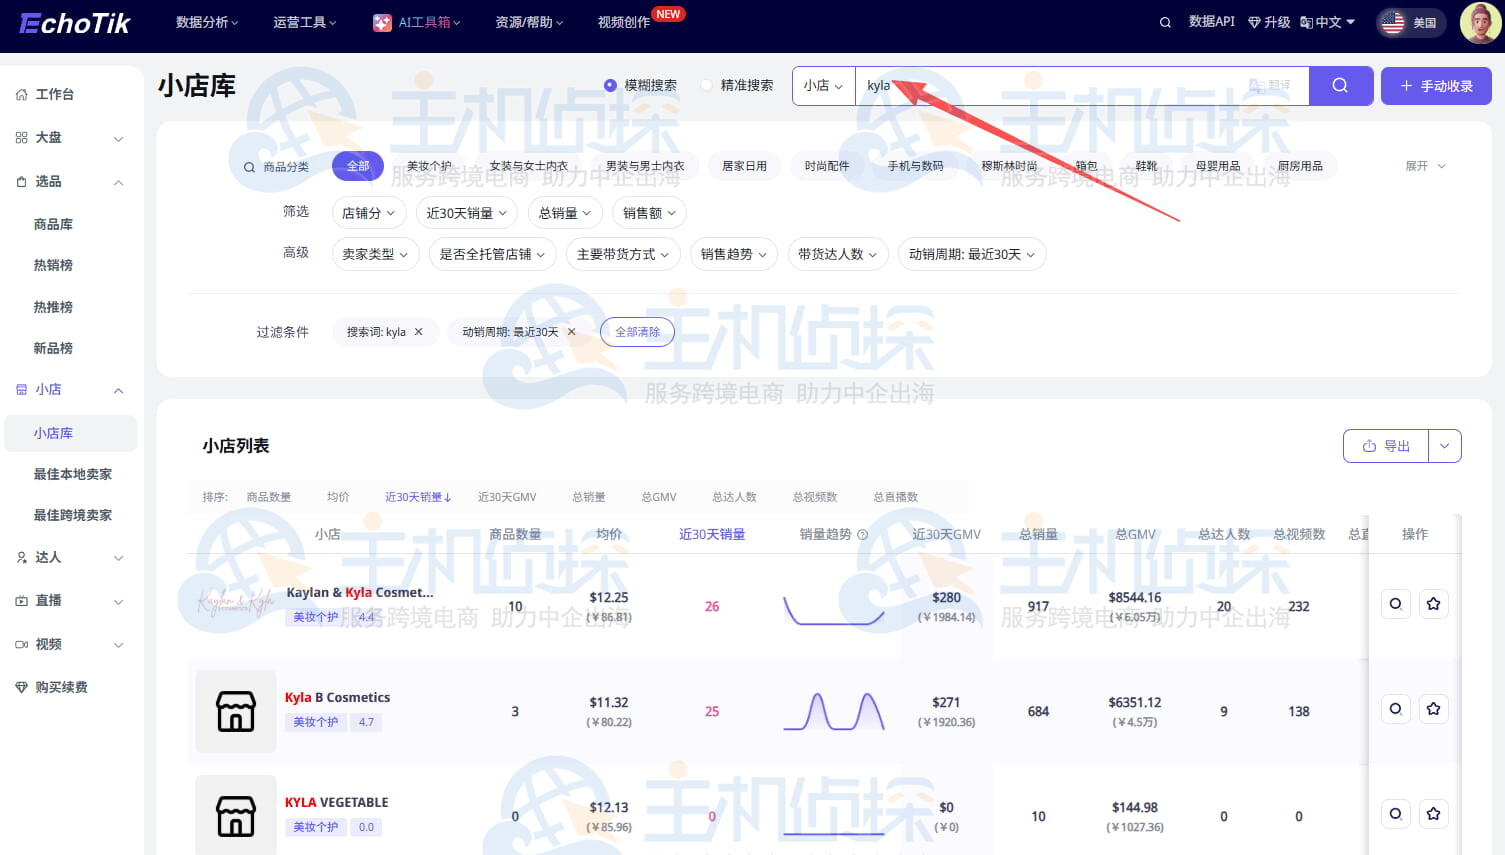Open the 店铺分 filter dropdown
1505x855 pixels.
tap(368, 212)
